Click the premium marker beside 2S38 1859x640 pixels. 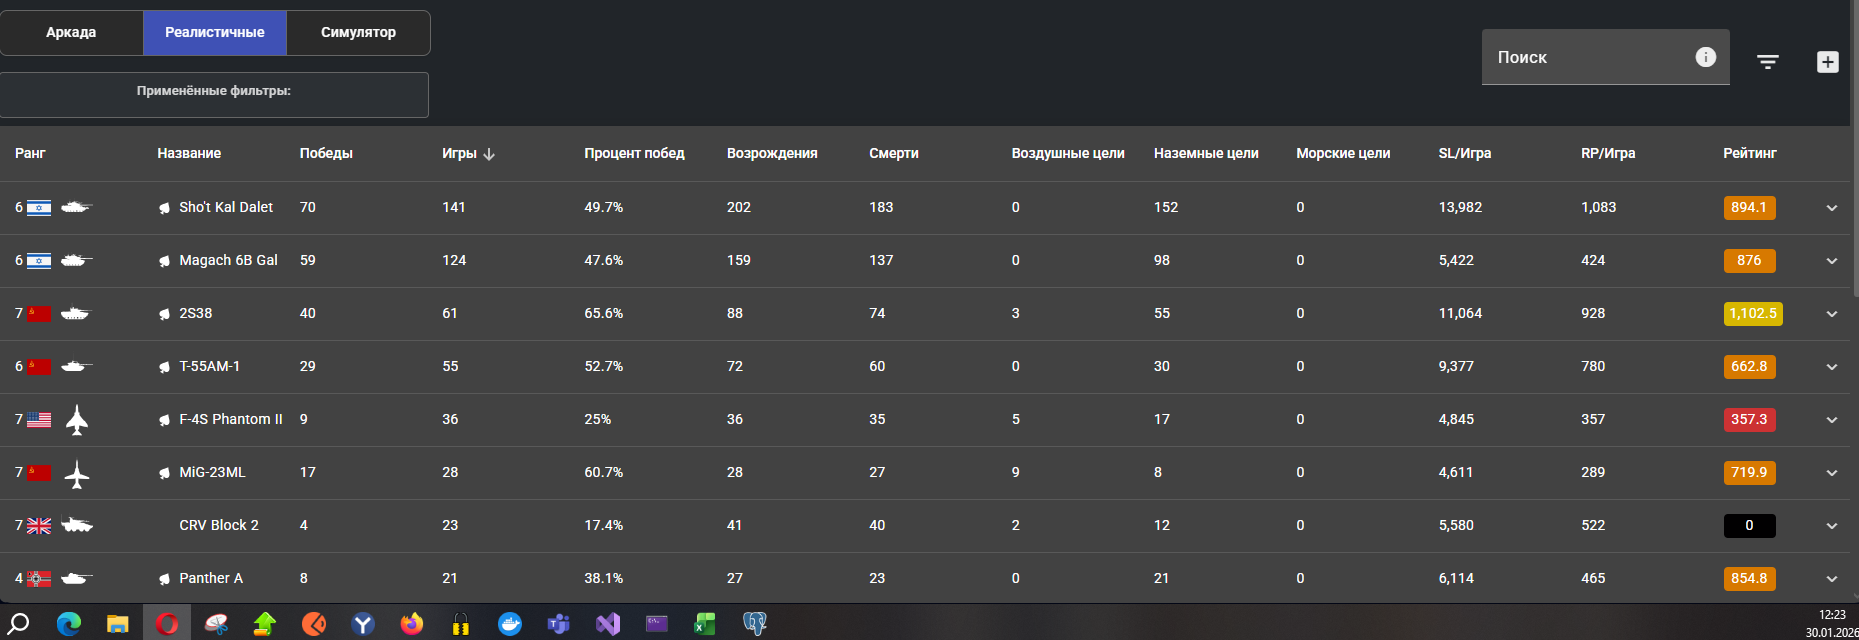click(164, 314)
